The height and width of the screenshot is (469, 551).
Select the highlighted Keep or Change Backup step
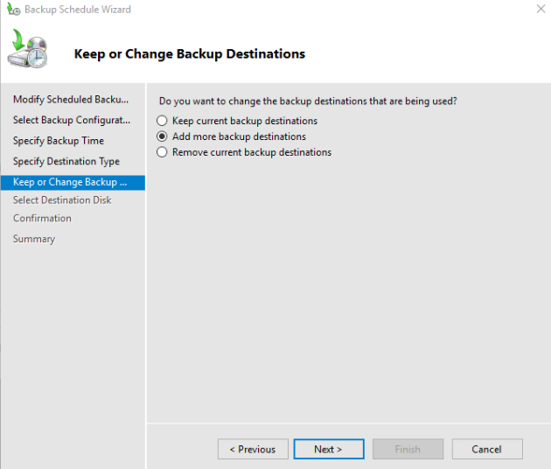73,183
